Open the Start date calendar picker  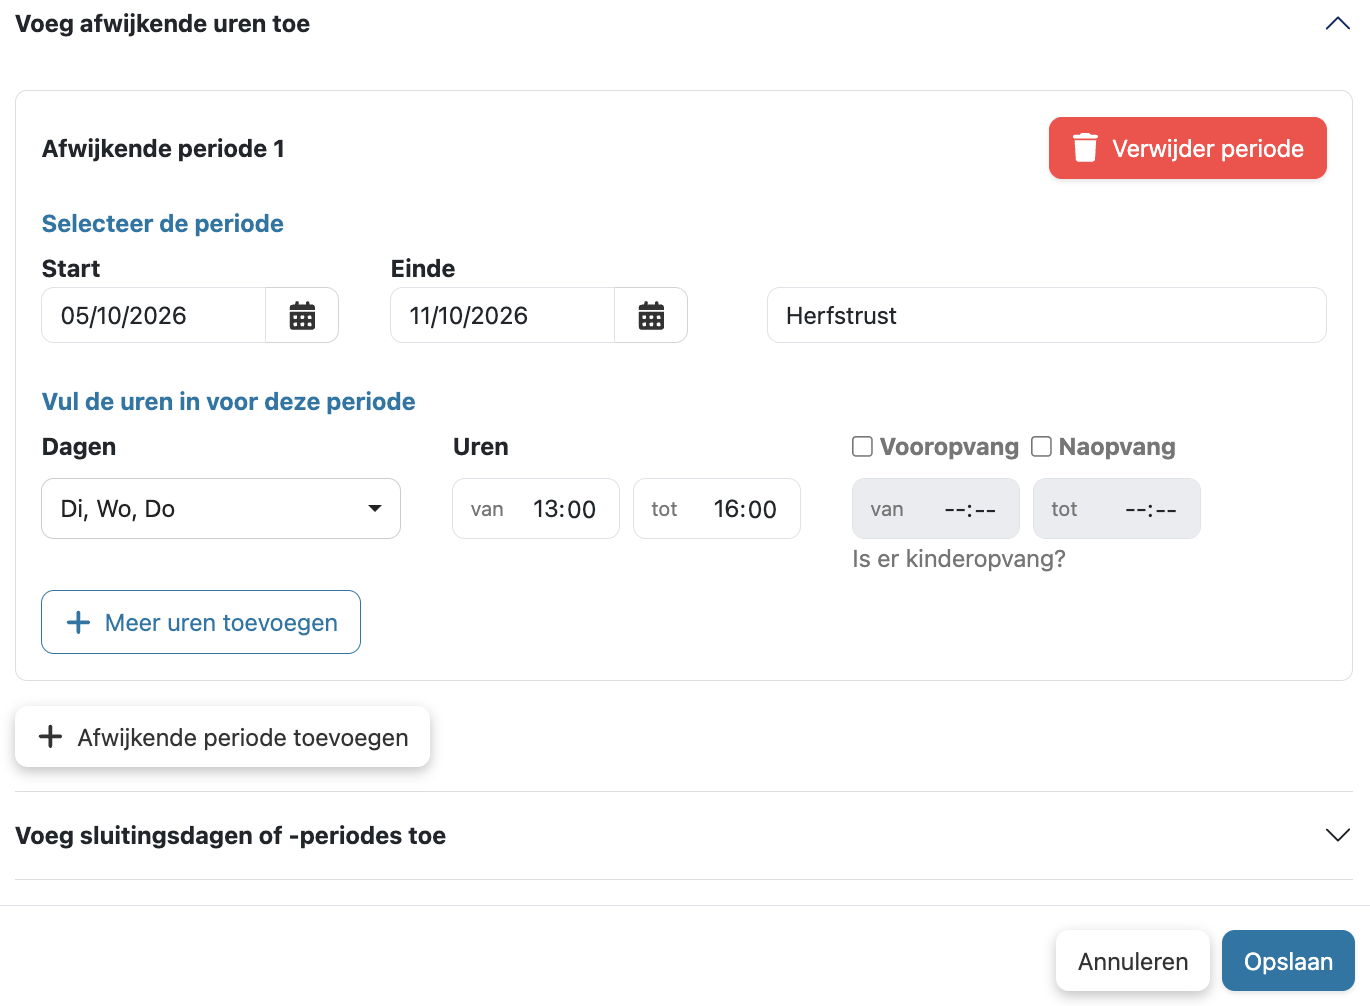tap(302, 316)
